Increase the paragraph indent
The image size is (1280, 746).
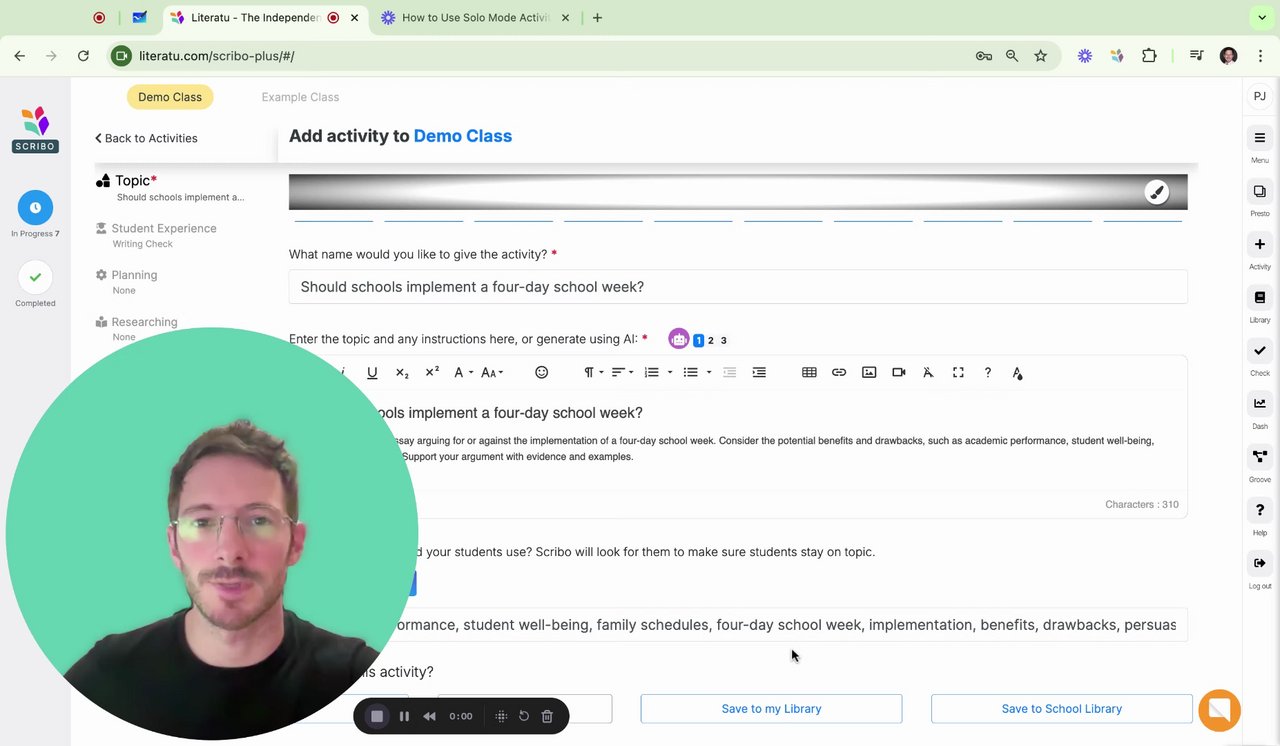point(759,372)
